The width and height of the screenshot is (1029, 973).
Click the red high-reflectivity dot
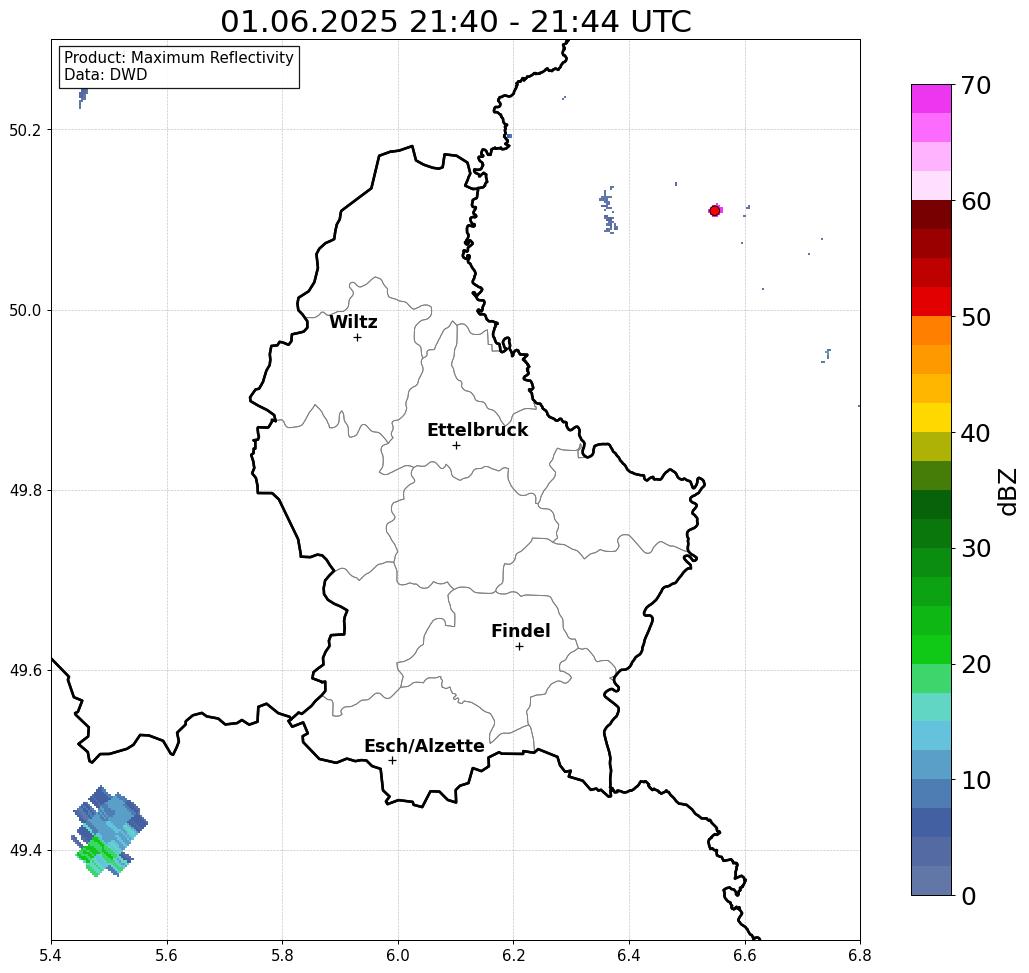(x=715, y=211)
